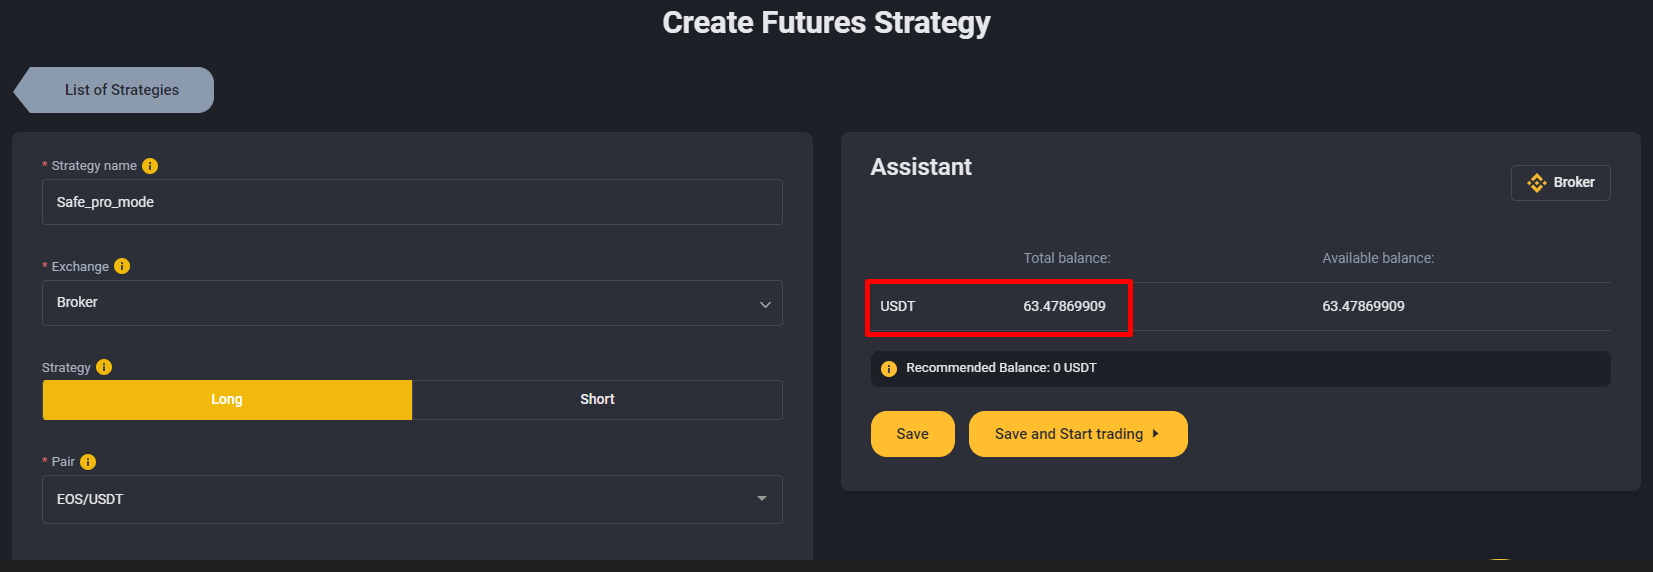Click the Recommended Balance info icon
The width and height of the screenshot is (1653, 572).
[x=889, y=369]
